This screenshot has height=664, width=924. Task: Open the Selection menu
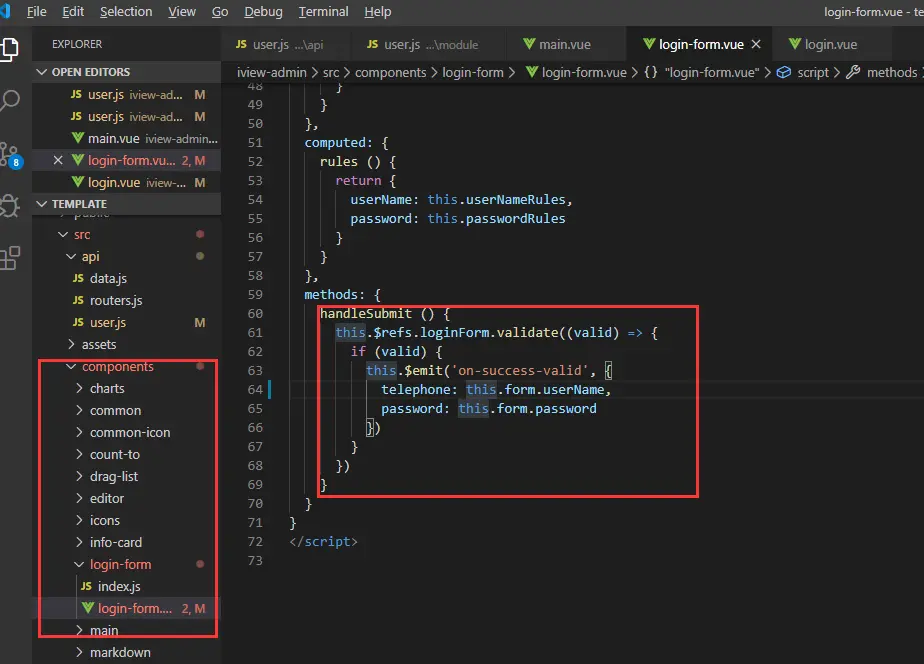(126, 12)
